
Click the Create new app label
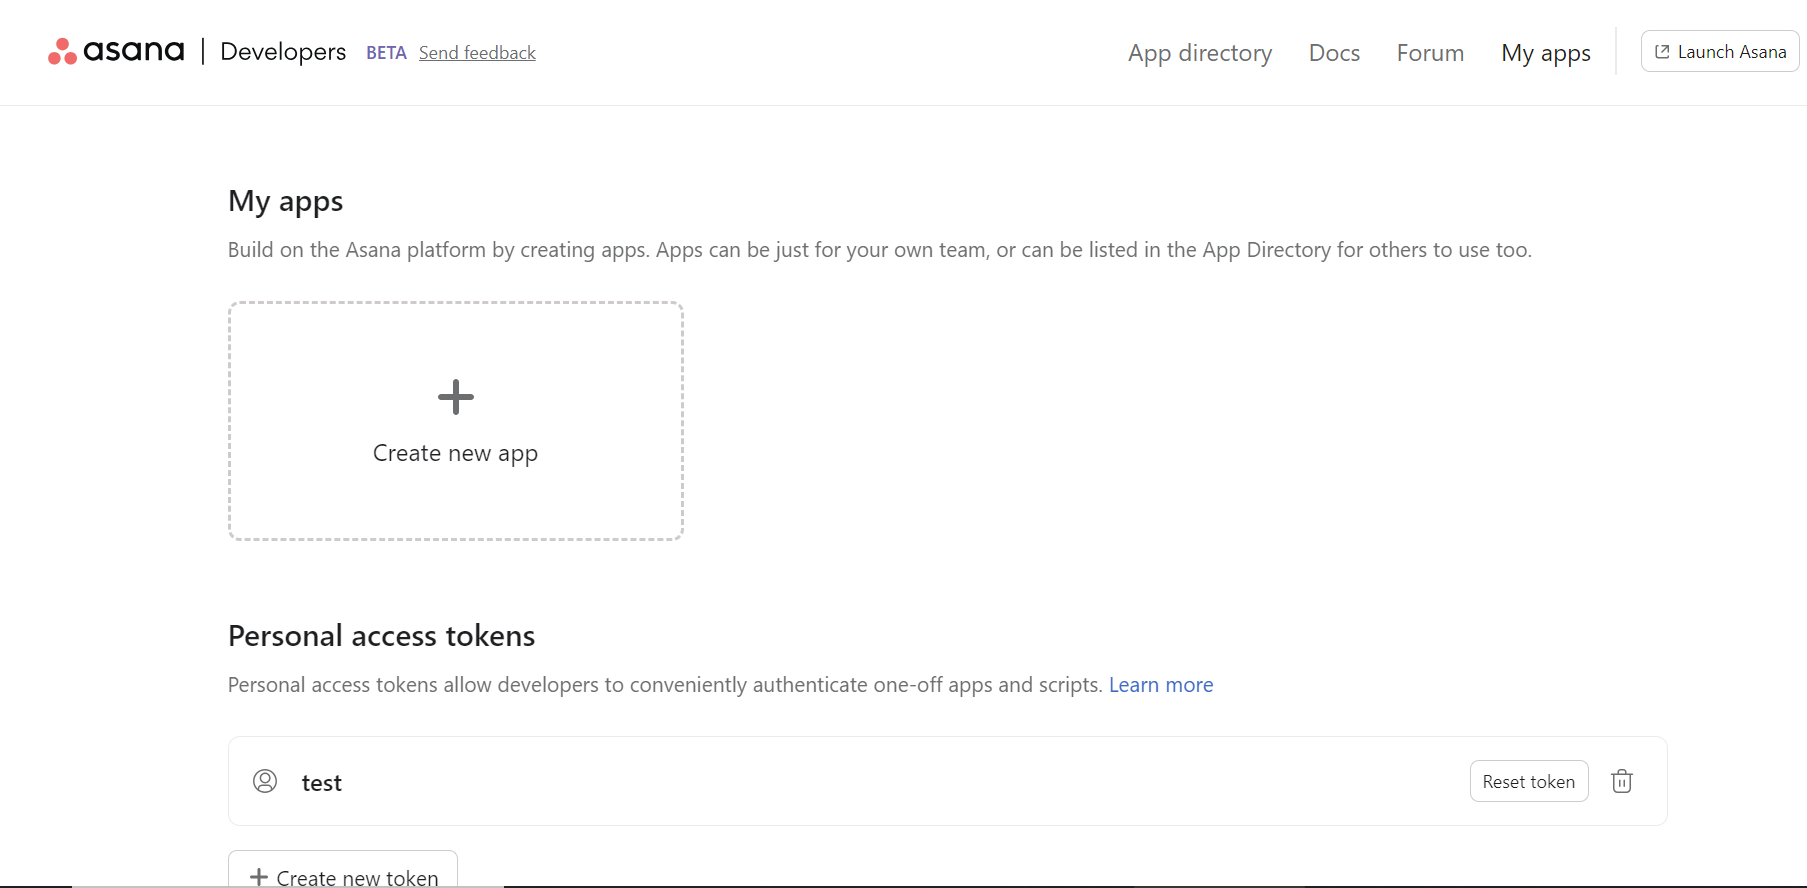455,454
